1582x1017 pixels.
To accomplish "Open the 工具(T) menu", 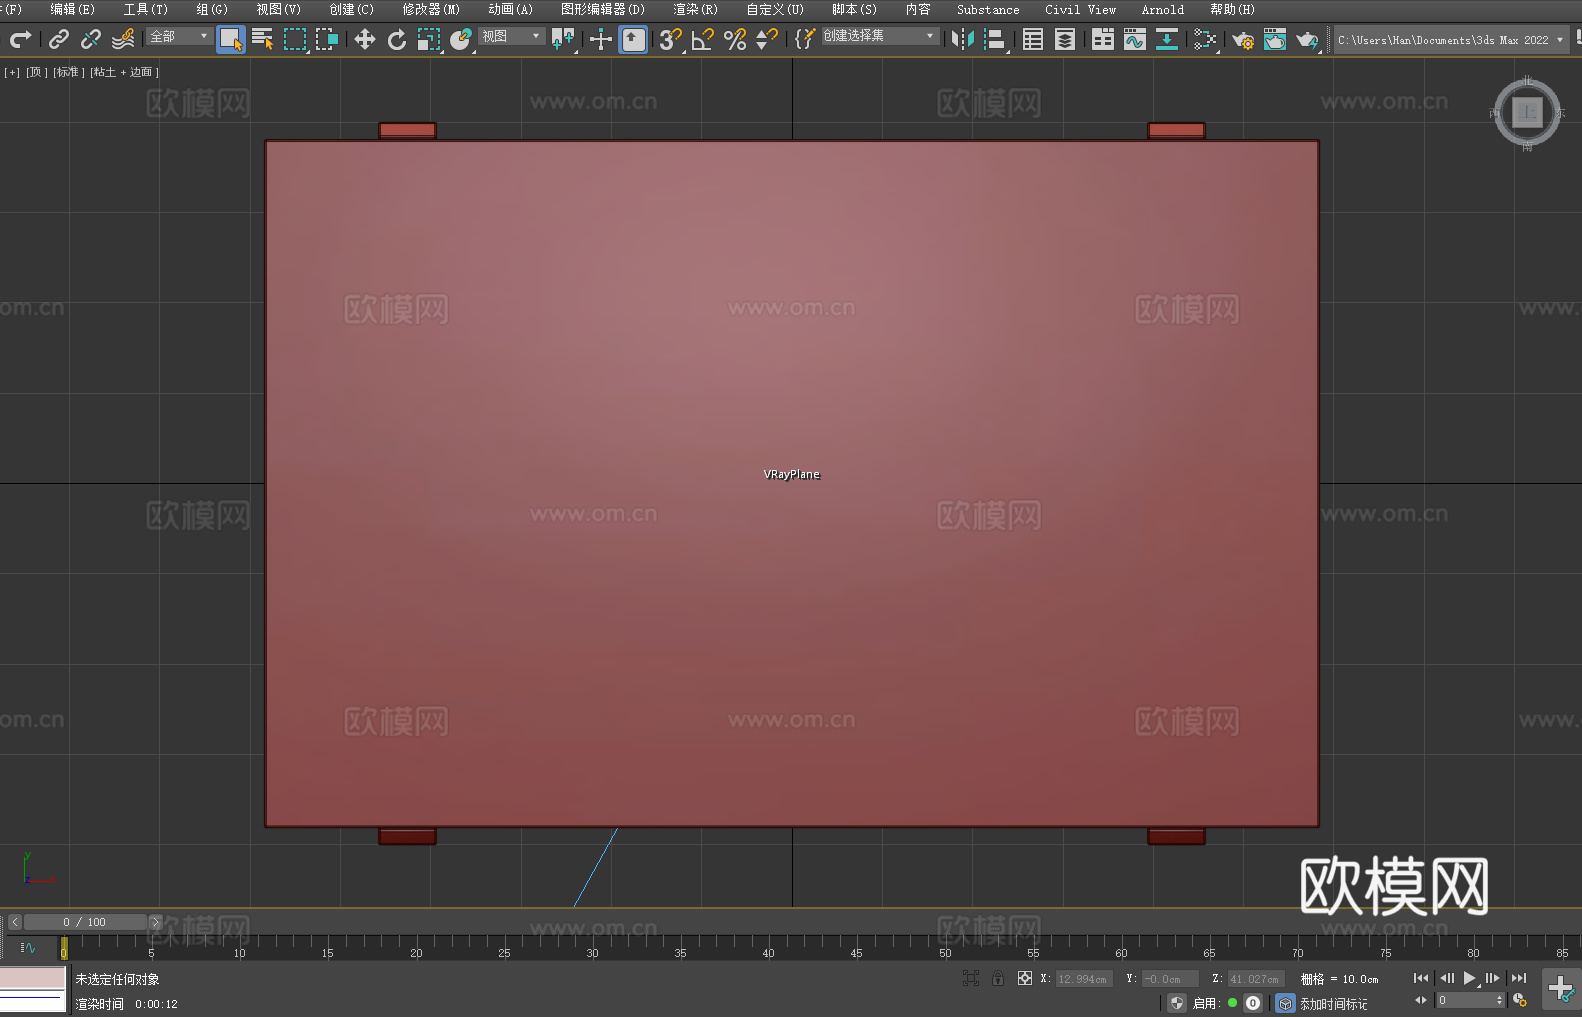I will tap(146, 9).
